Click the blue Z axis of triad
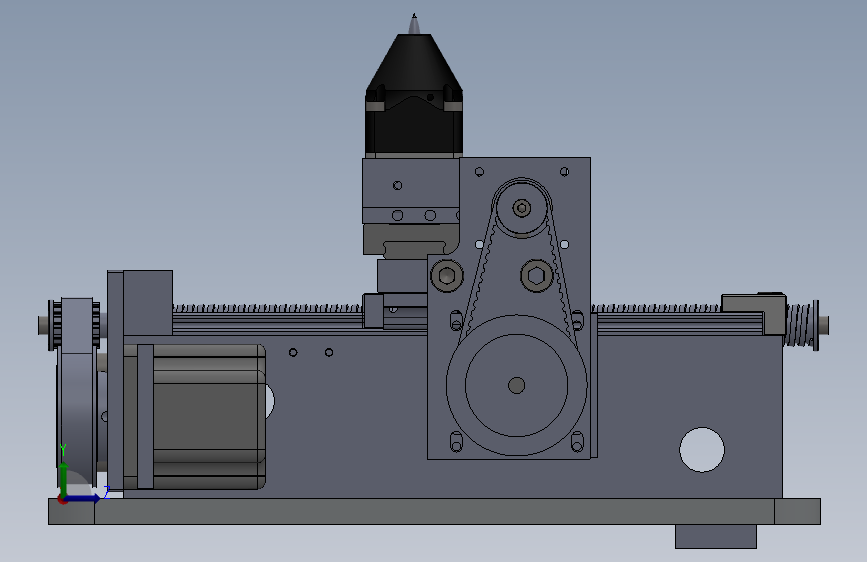The width and height of the screenshot is (867, 562). click(84, 498)
